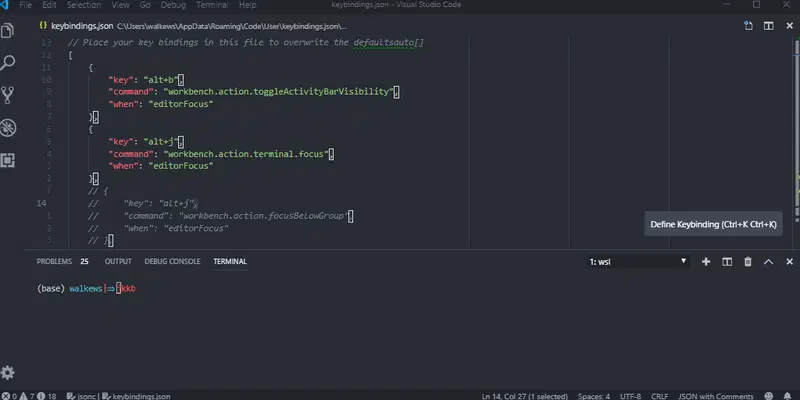Click the commented "alt+j" key value

[x=177, y=204]
